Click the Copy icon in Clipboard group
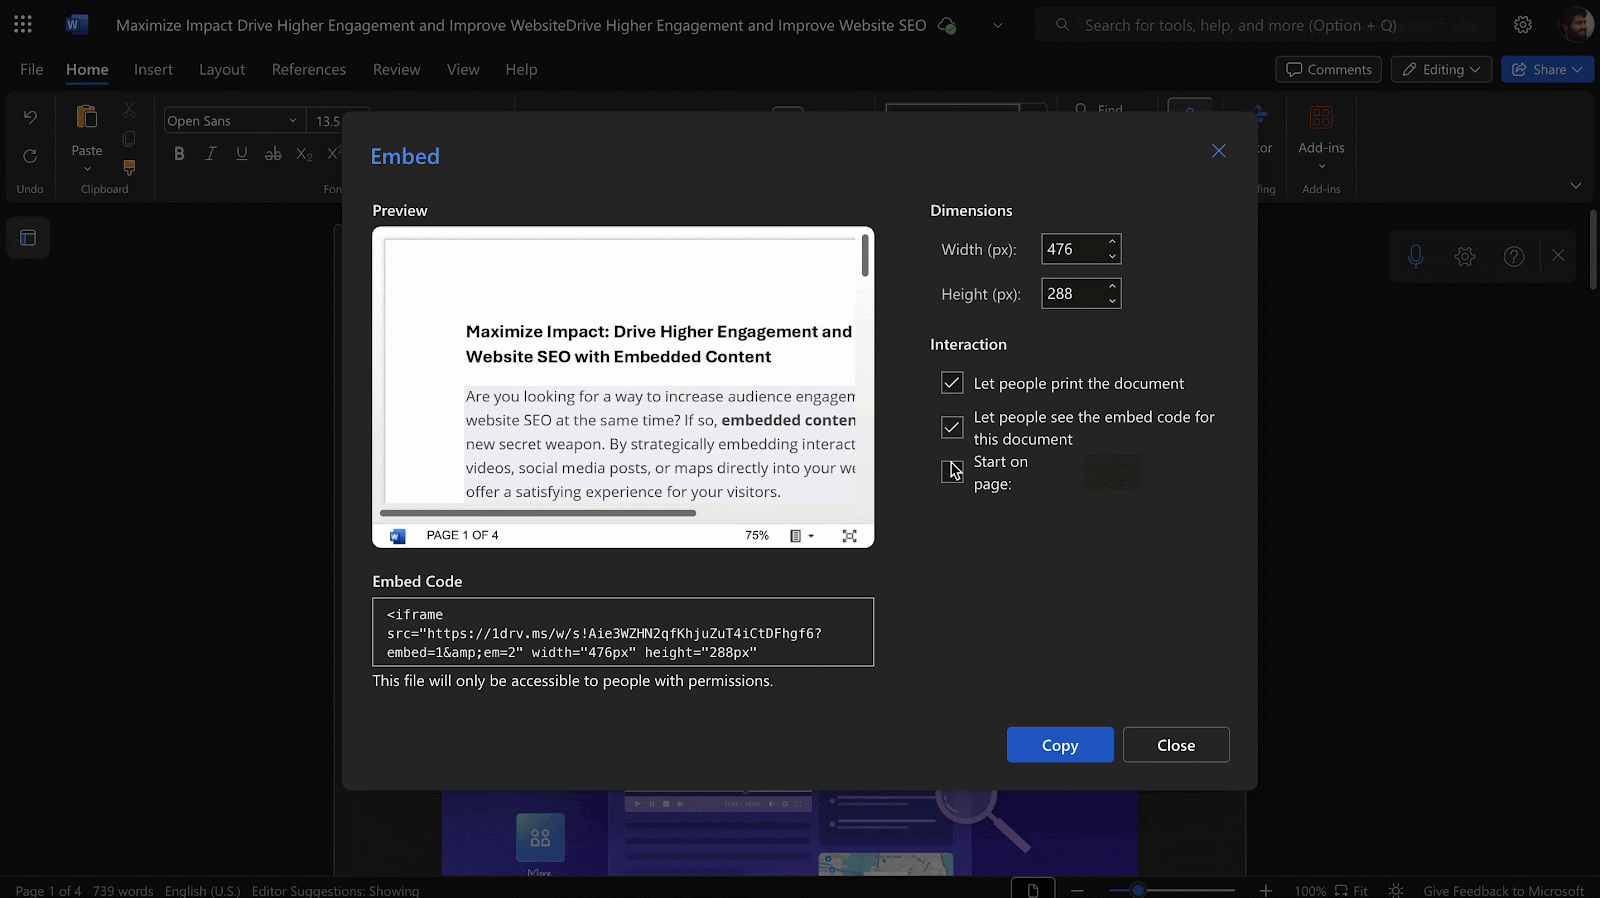 [129, 139]
